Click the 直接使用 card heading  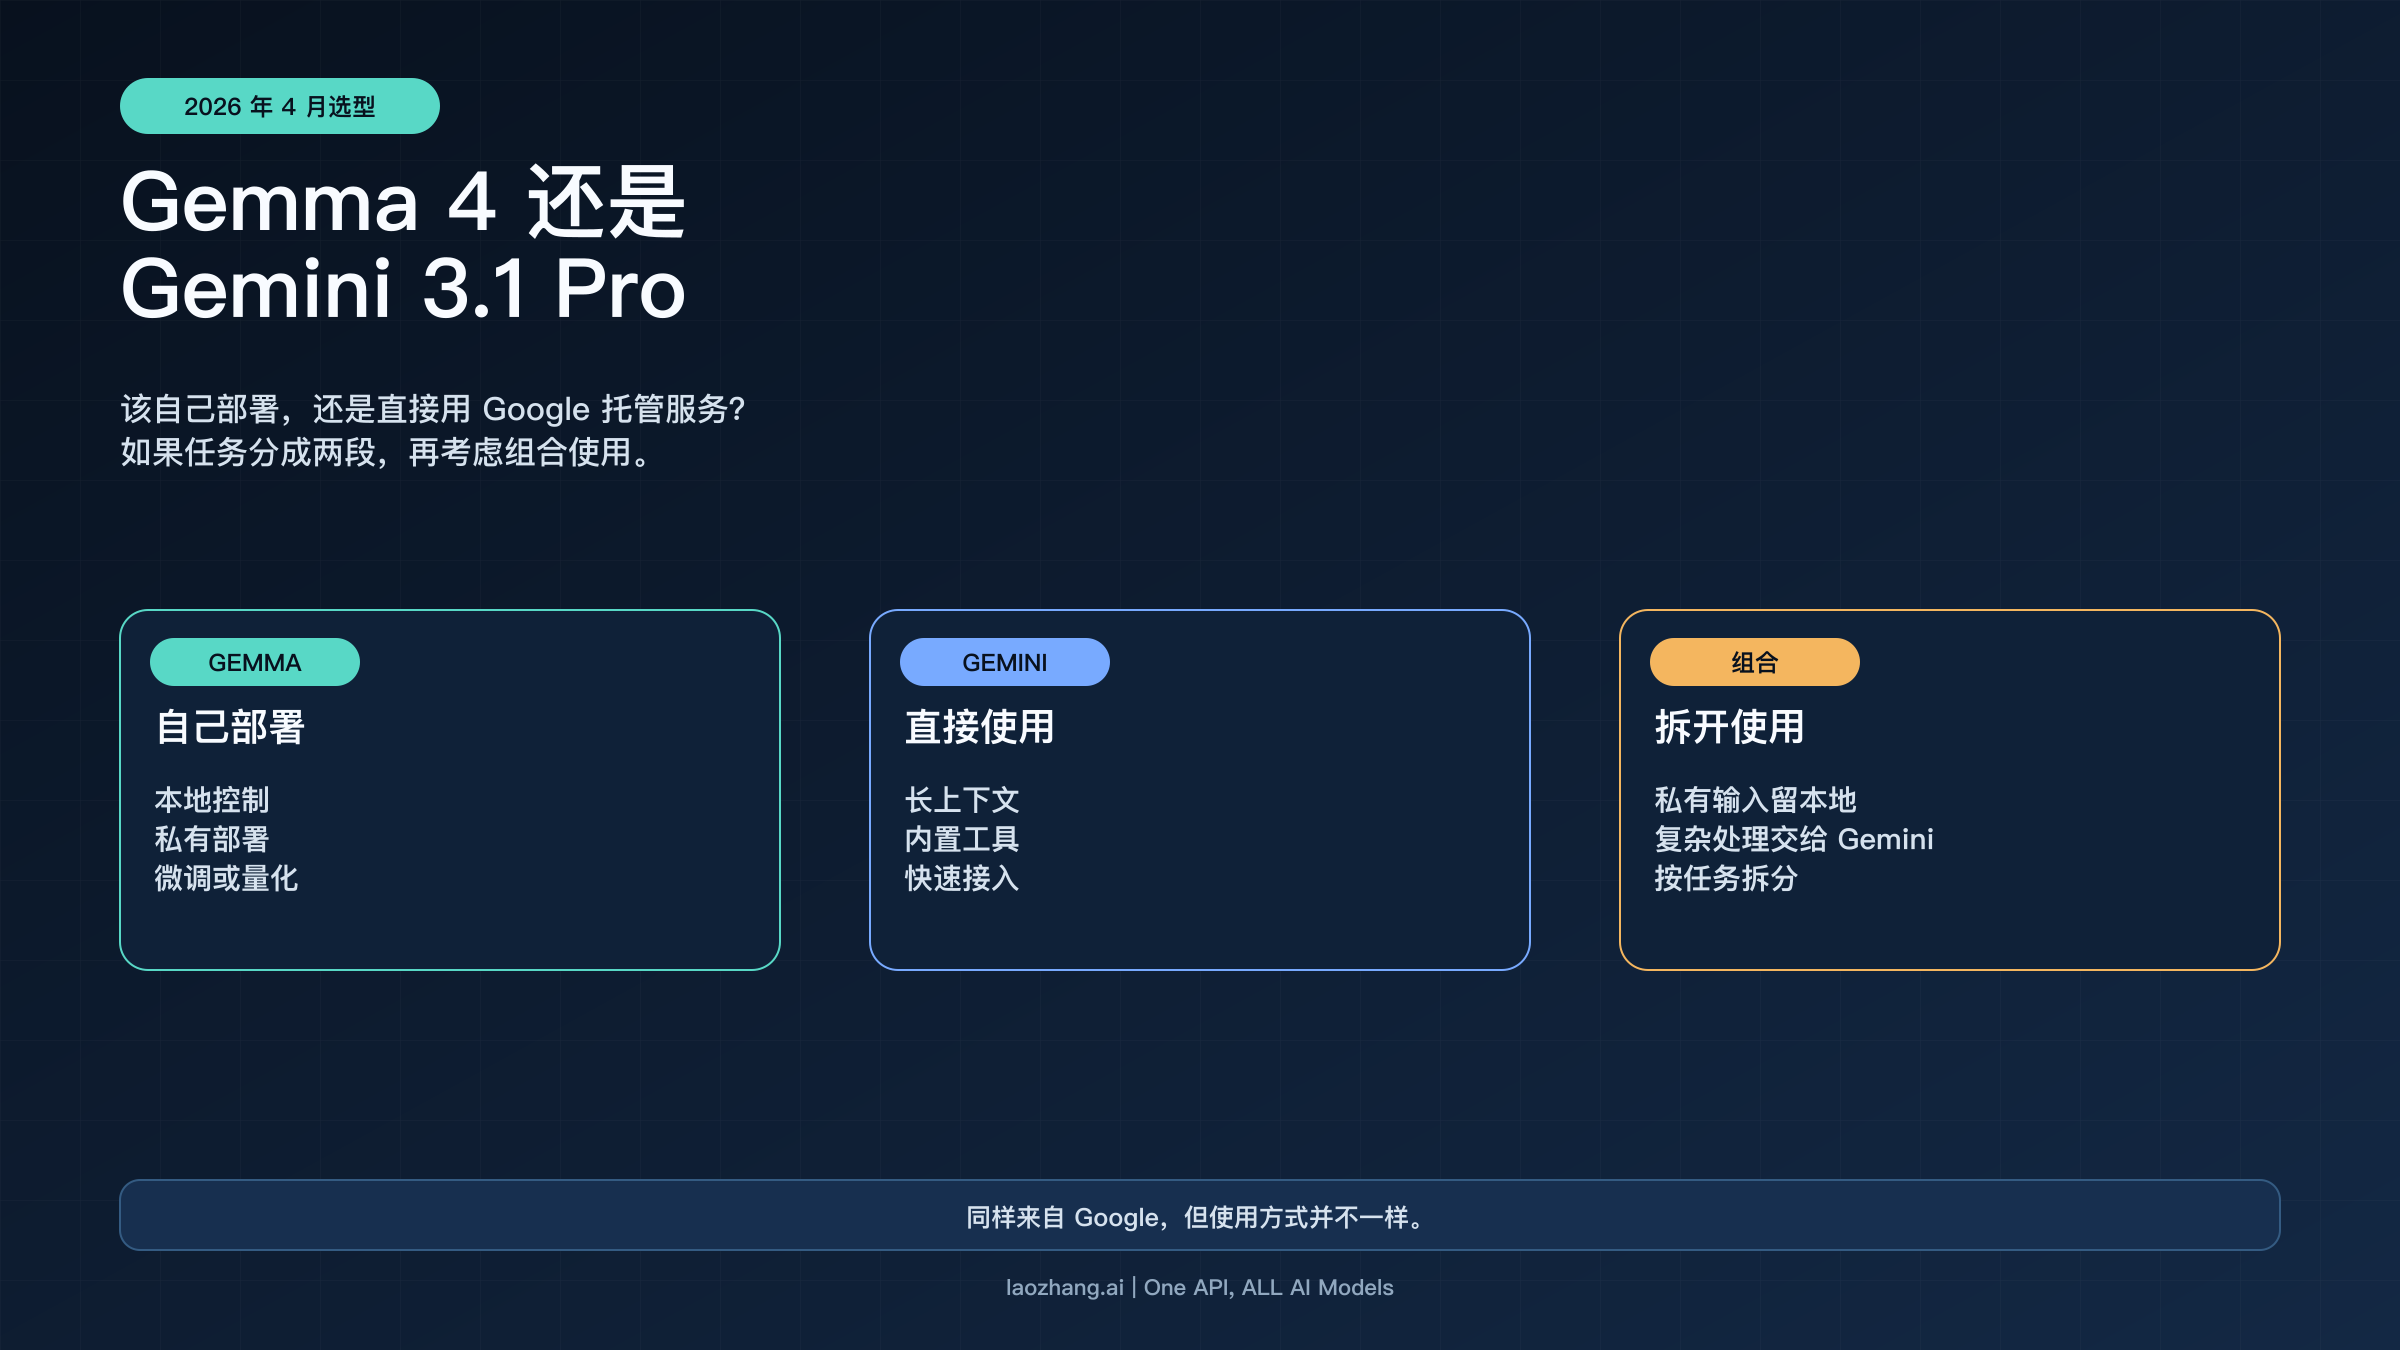point(979,727)
